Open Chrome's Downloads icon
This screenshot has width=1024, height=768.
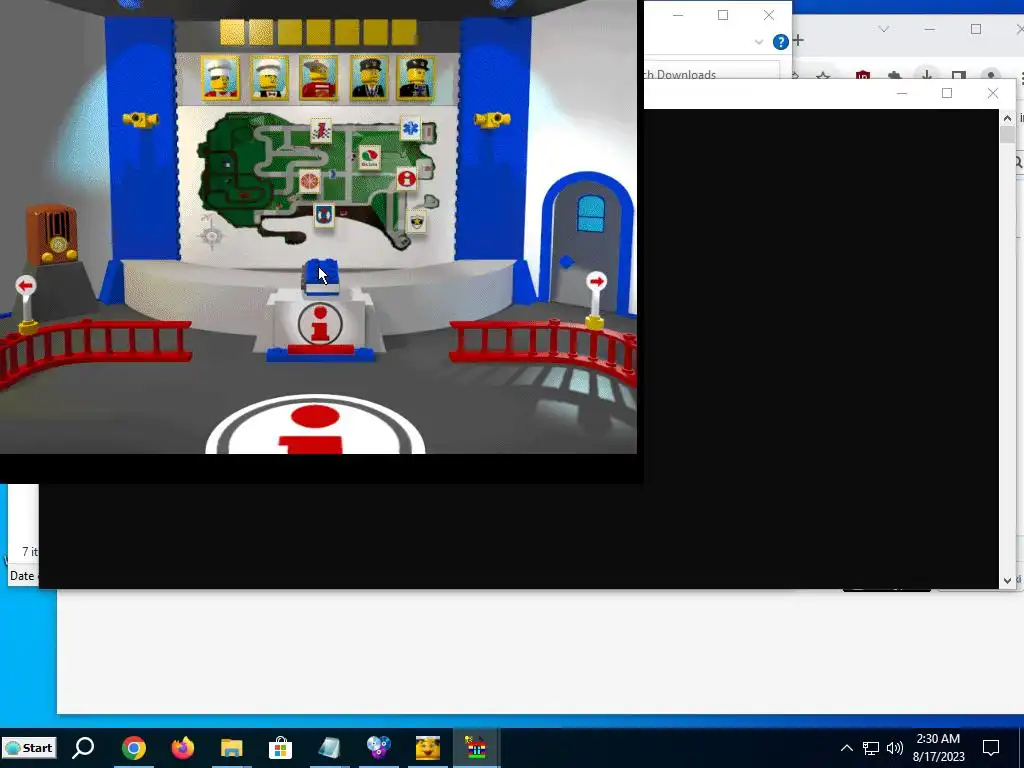click(x=926, y=76)
